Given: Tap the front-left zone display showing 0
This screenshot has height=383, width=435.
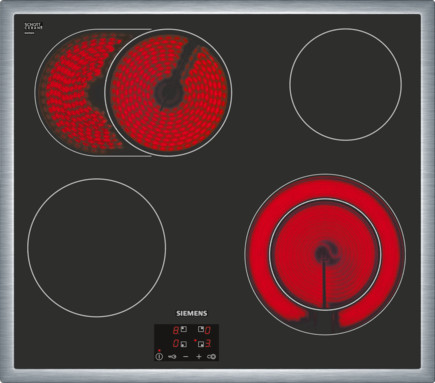Looking at the screenshot, I should (x=176, y=343).
